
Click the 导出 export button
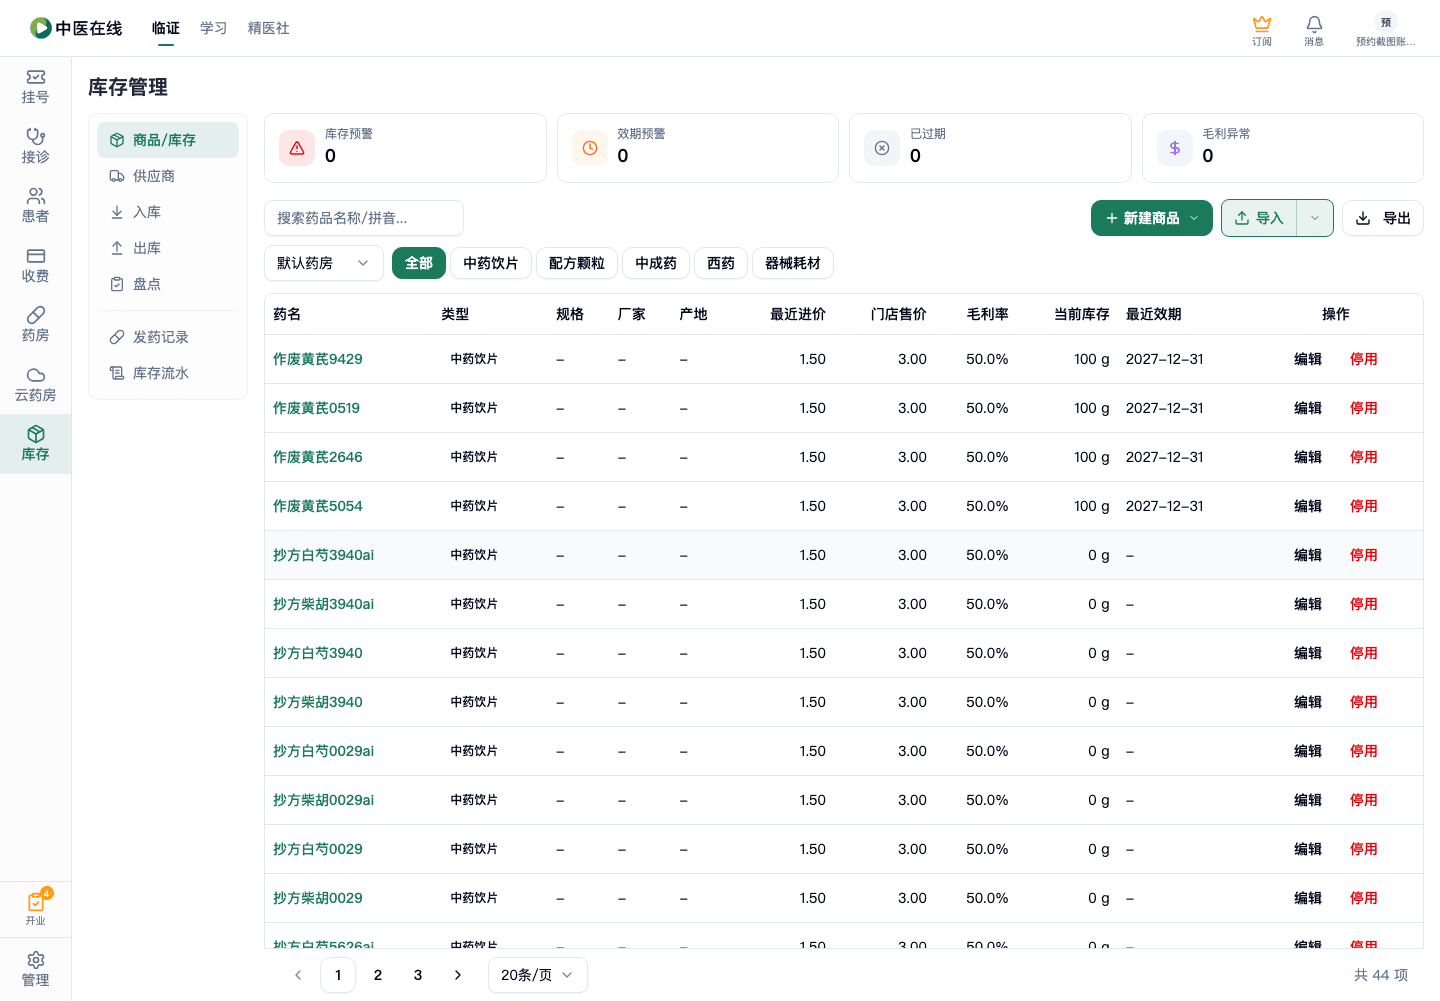tap(1383, 218)
